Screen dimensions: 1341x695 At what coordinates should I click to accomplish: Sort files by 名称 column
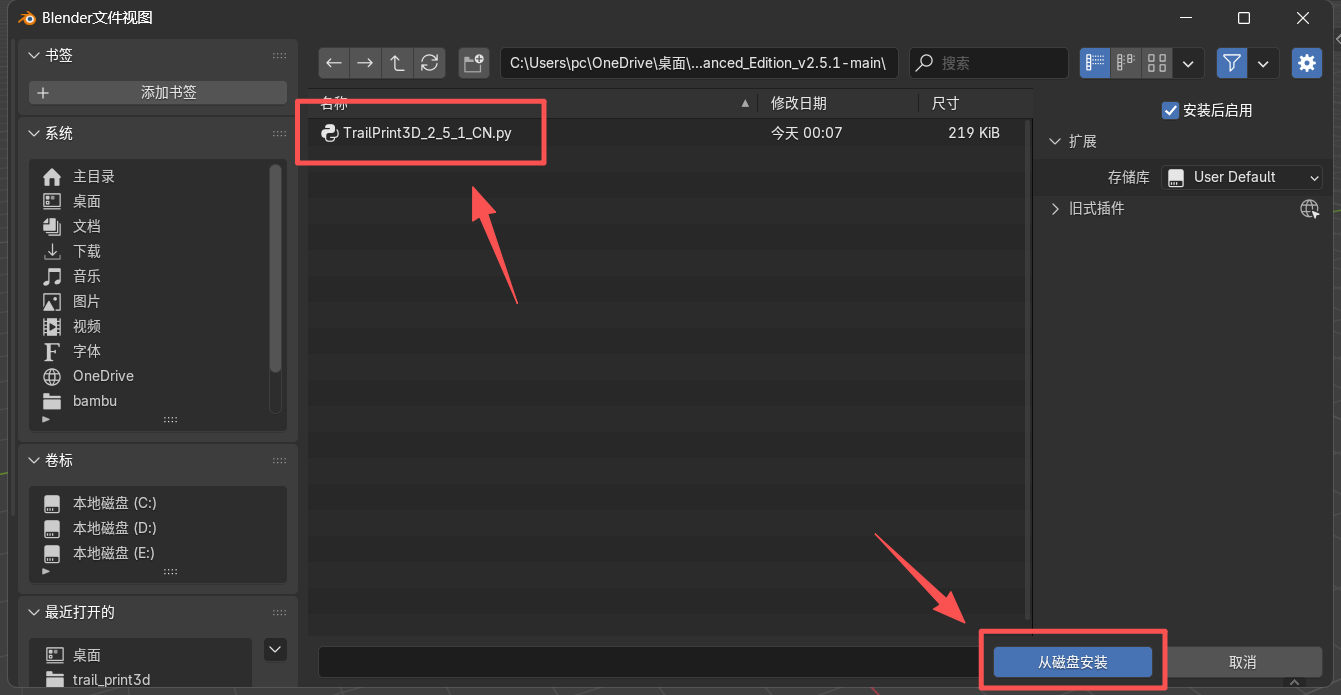tap(533, 103)
